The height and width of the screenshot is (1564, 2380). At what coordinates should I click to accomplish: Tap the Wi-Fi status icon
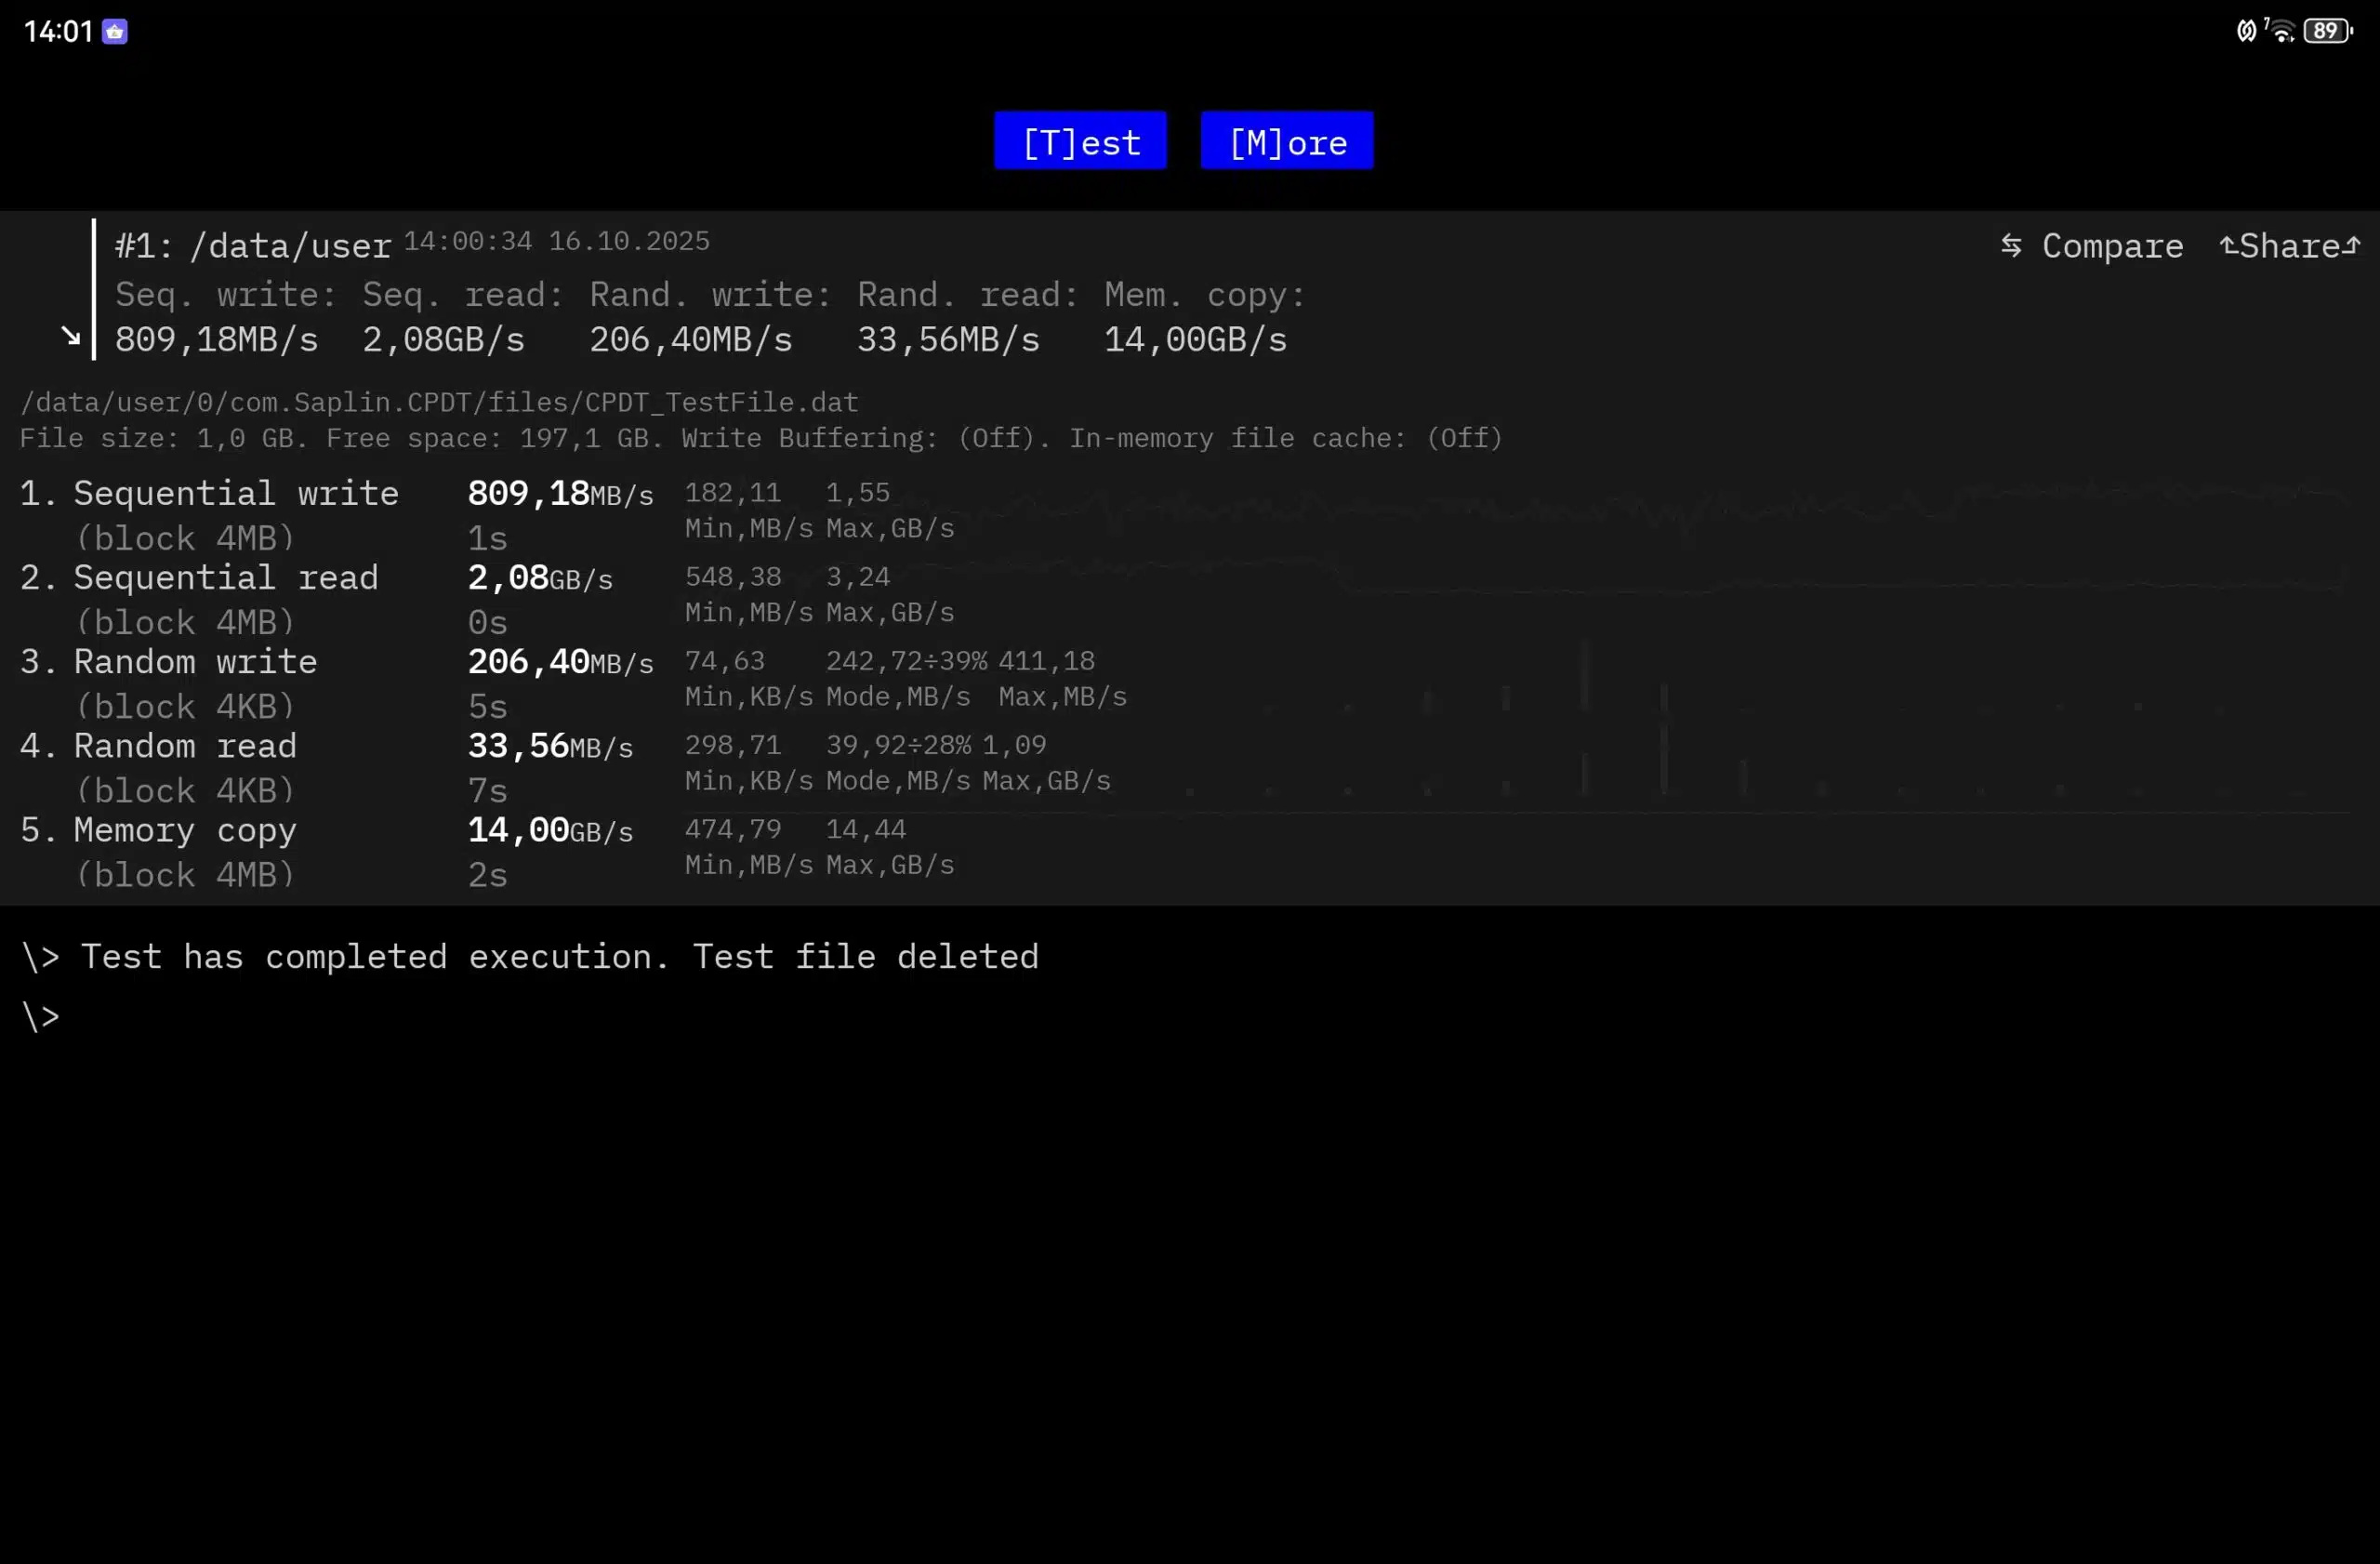tap(2281, 31)
